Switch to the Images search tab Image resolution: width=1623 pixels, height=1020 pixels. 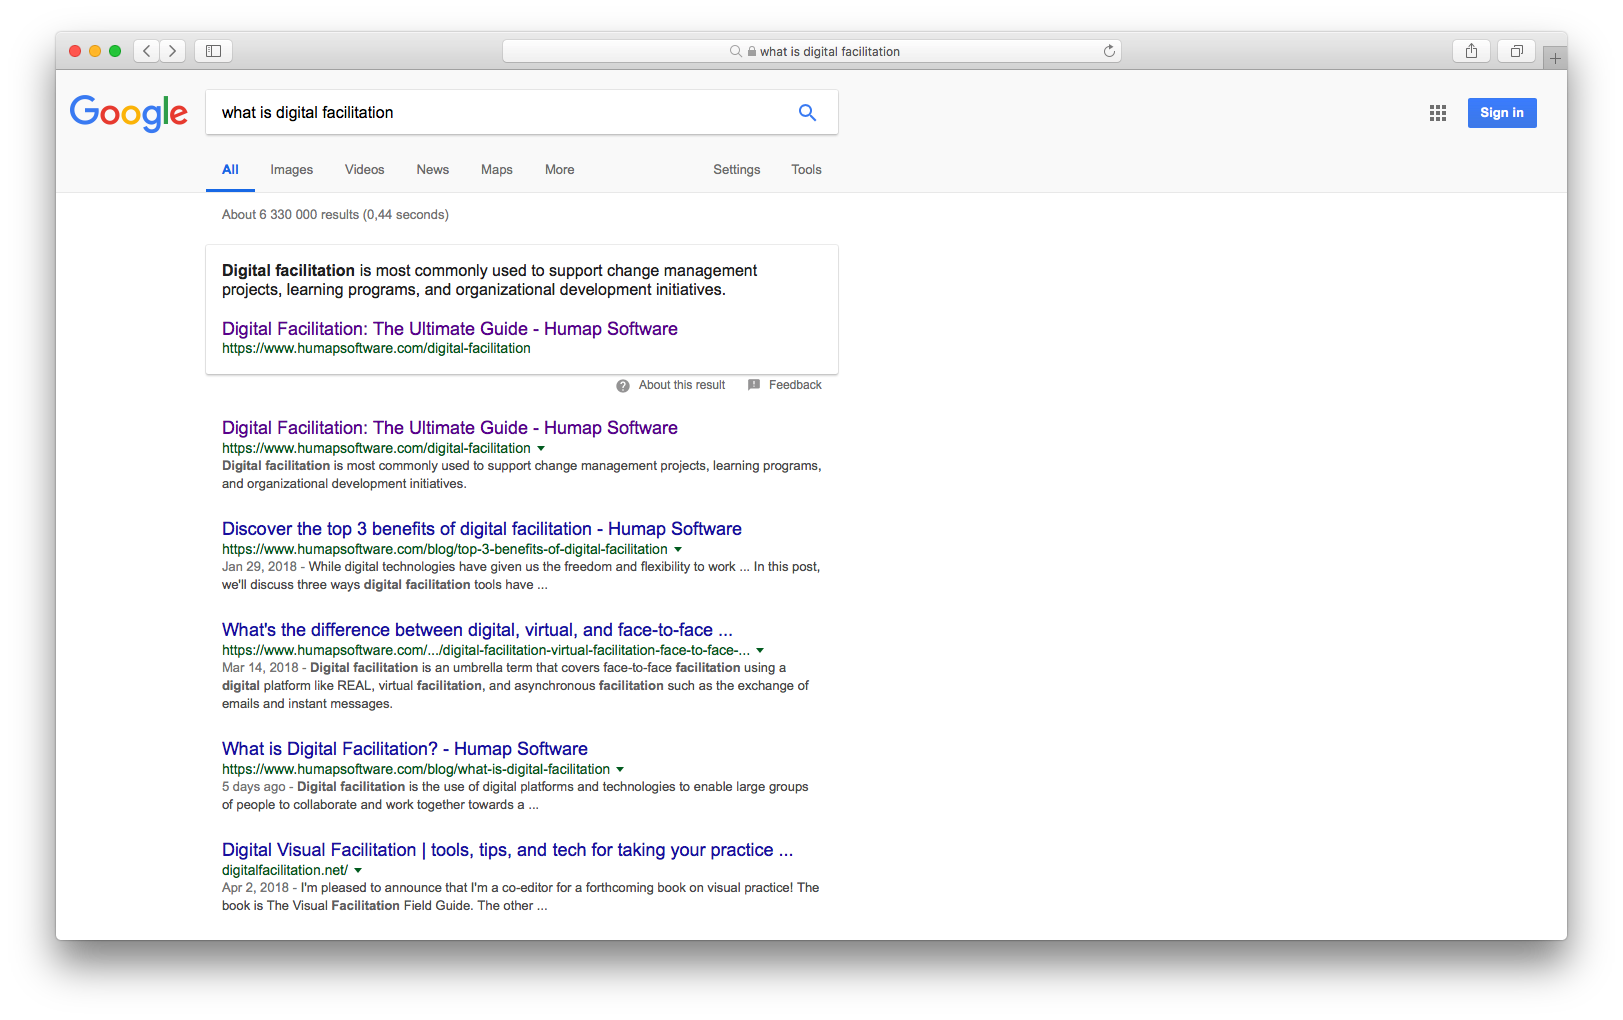(291, 169)
